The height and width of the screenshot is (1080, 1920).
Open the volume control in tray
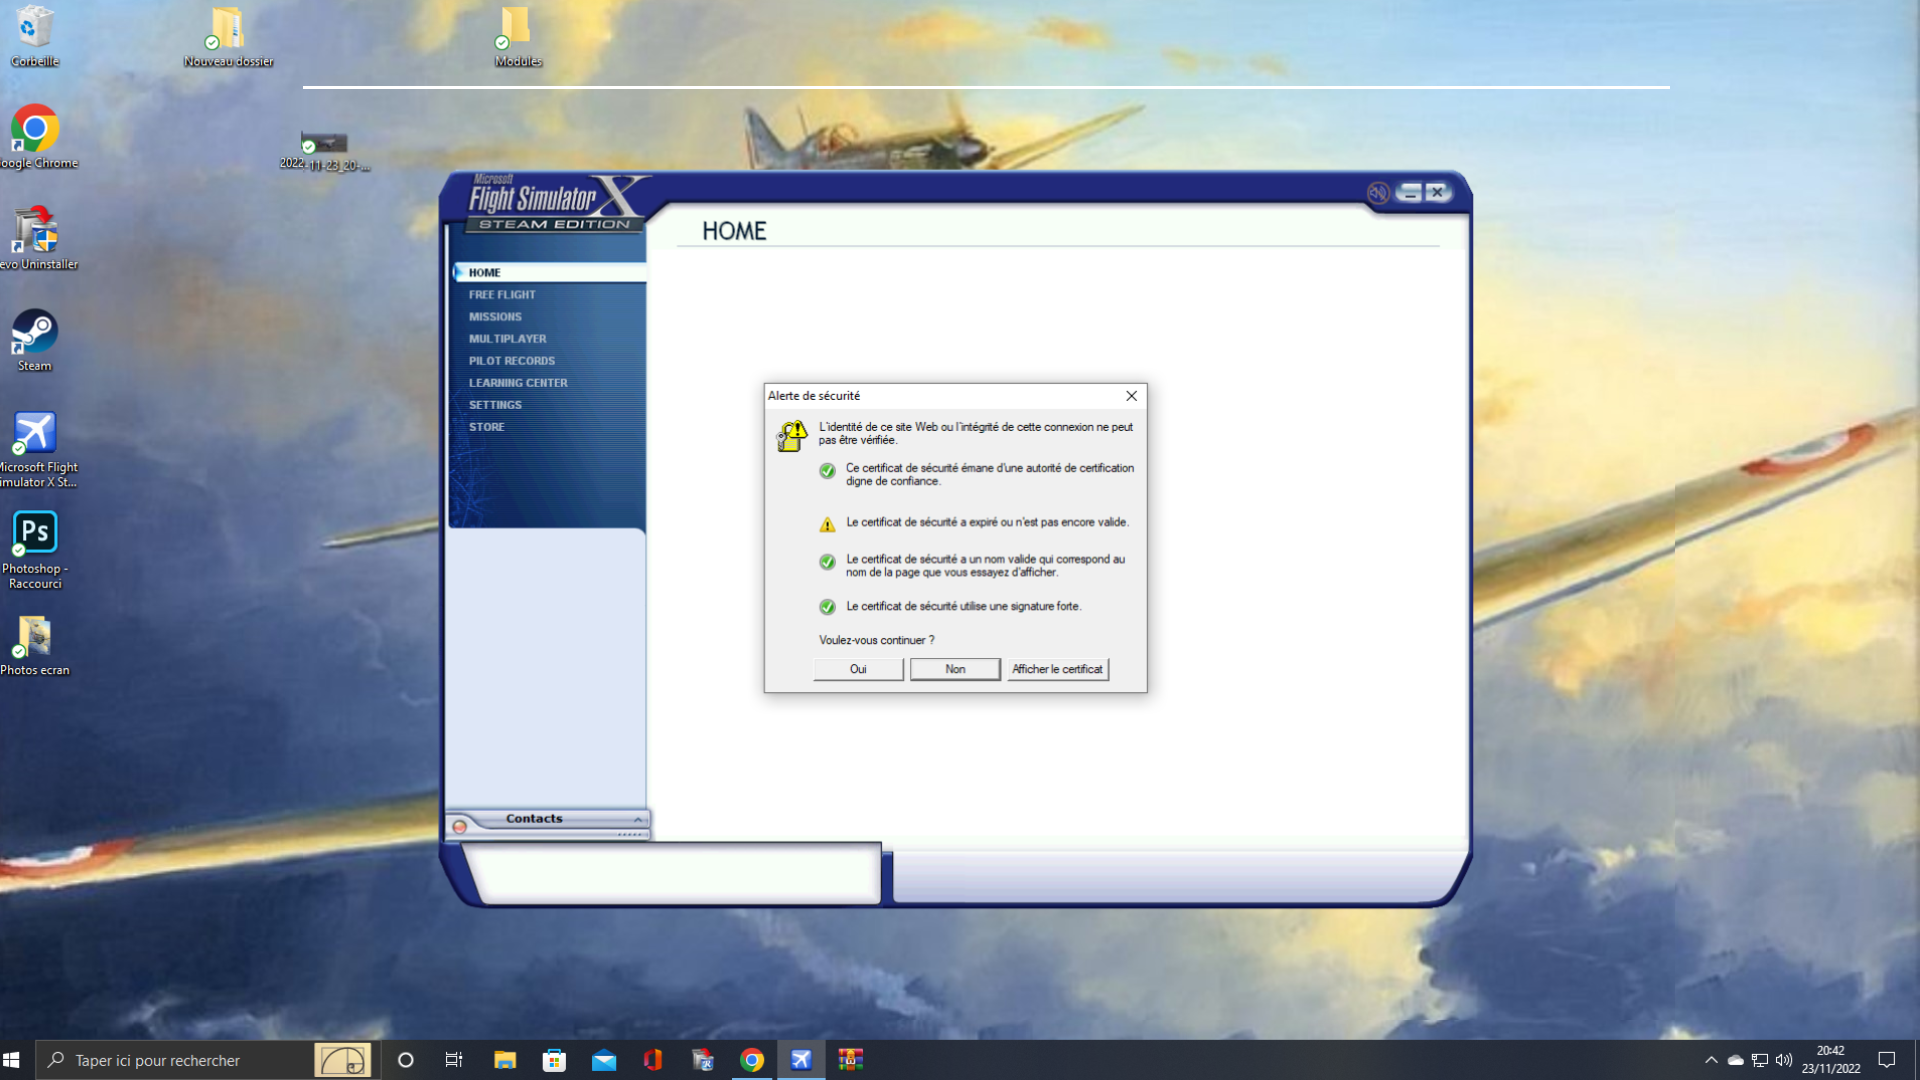pos(1784,1060)
